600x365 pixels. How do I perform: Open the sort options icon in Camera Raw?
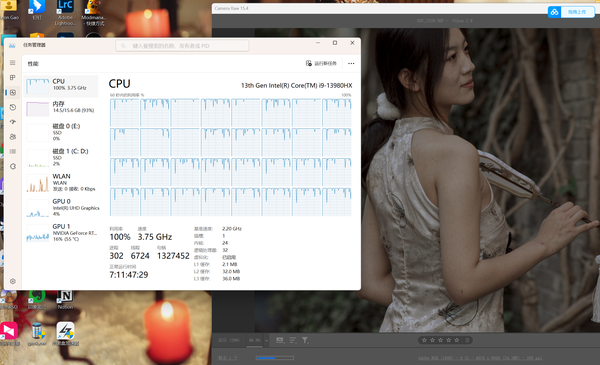[293, 340]
